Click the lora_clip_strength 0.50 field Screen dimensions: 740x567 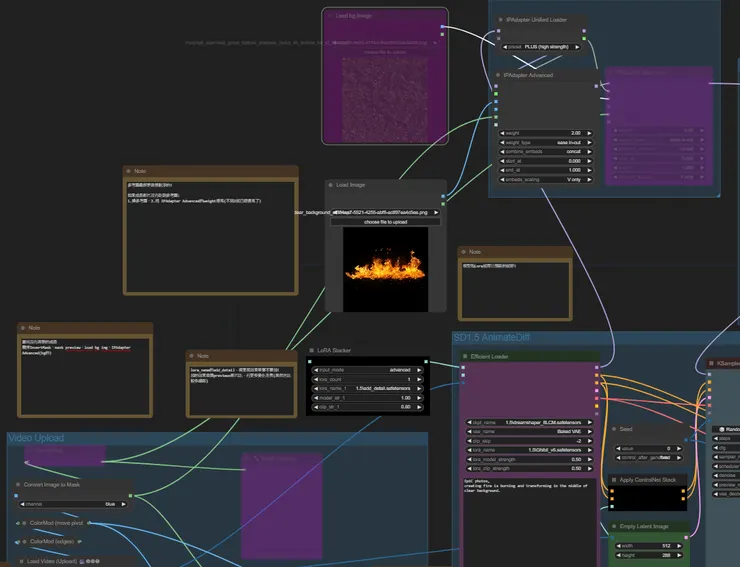coord(530,468)
